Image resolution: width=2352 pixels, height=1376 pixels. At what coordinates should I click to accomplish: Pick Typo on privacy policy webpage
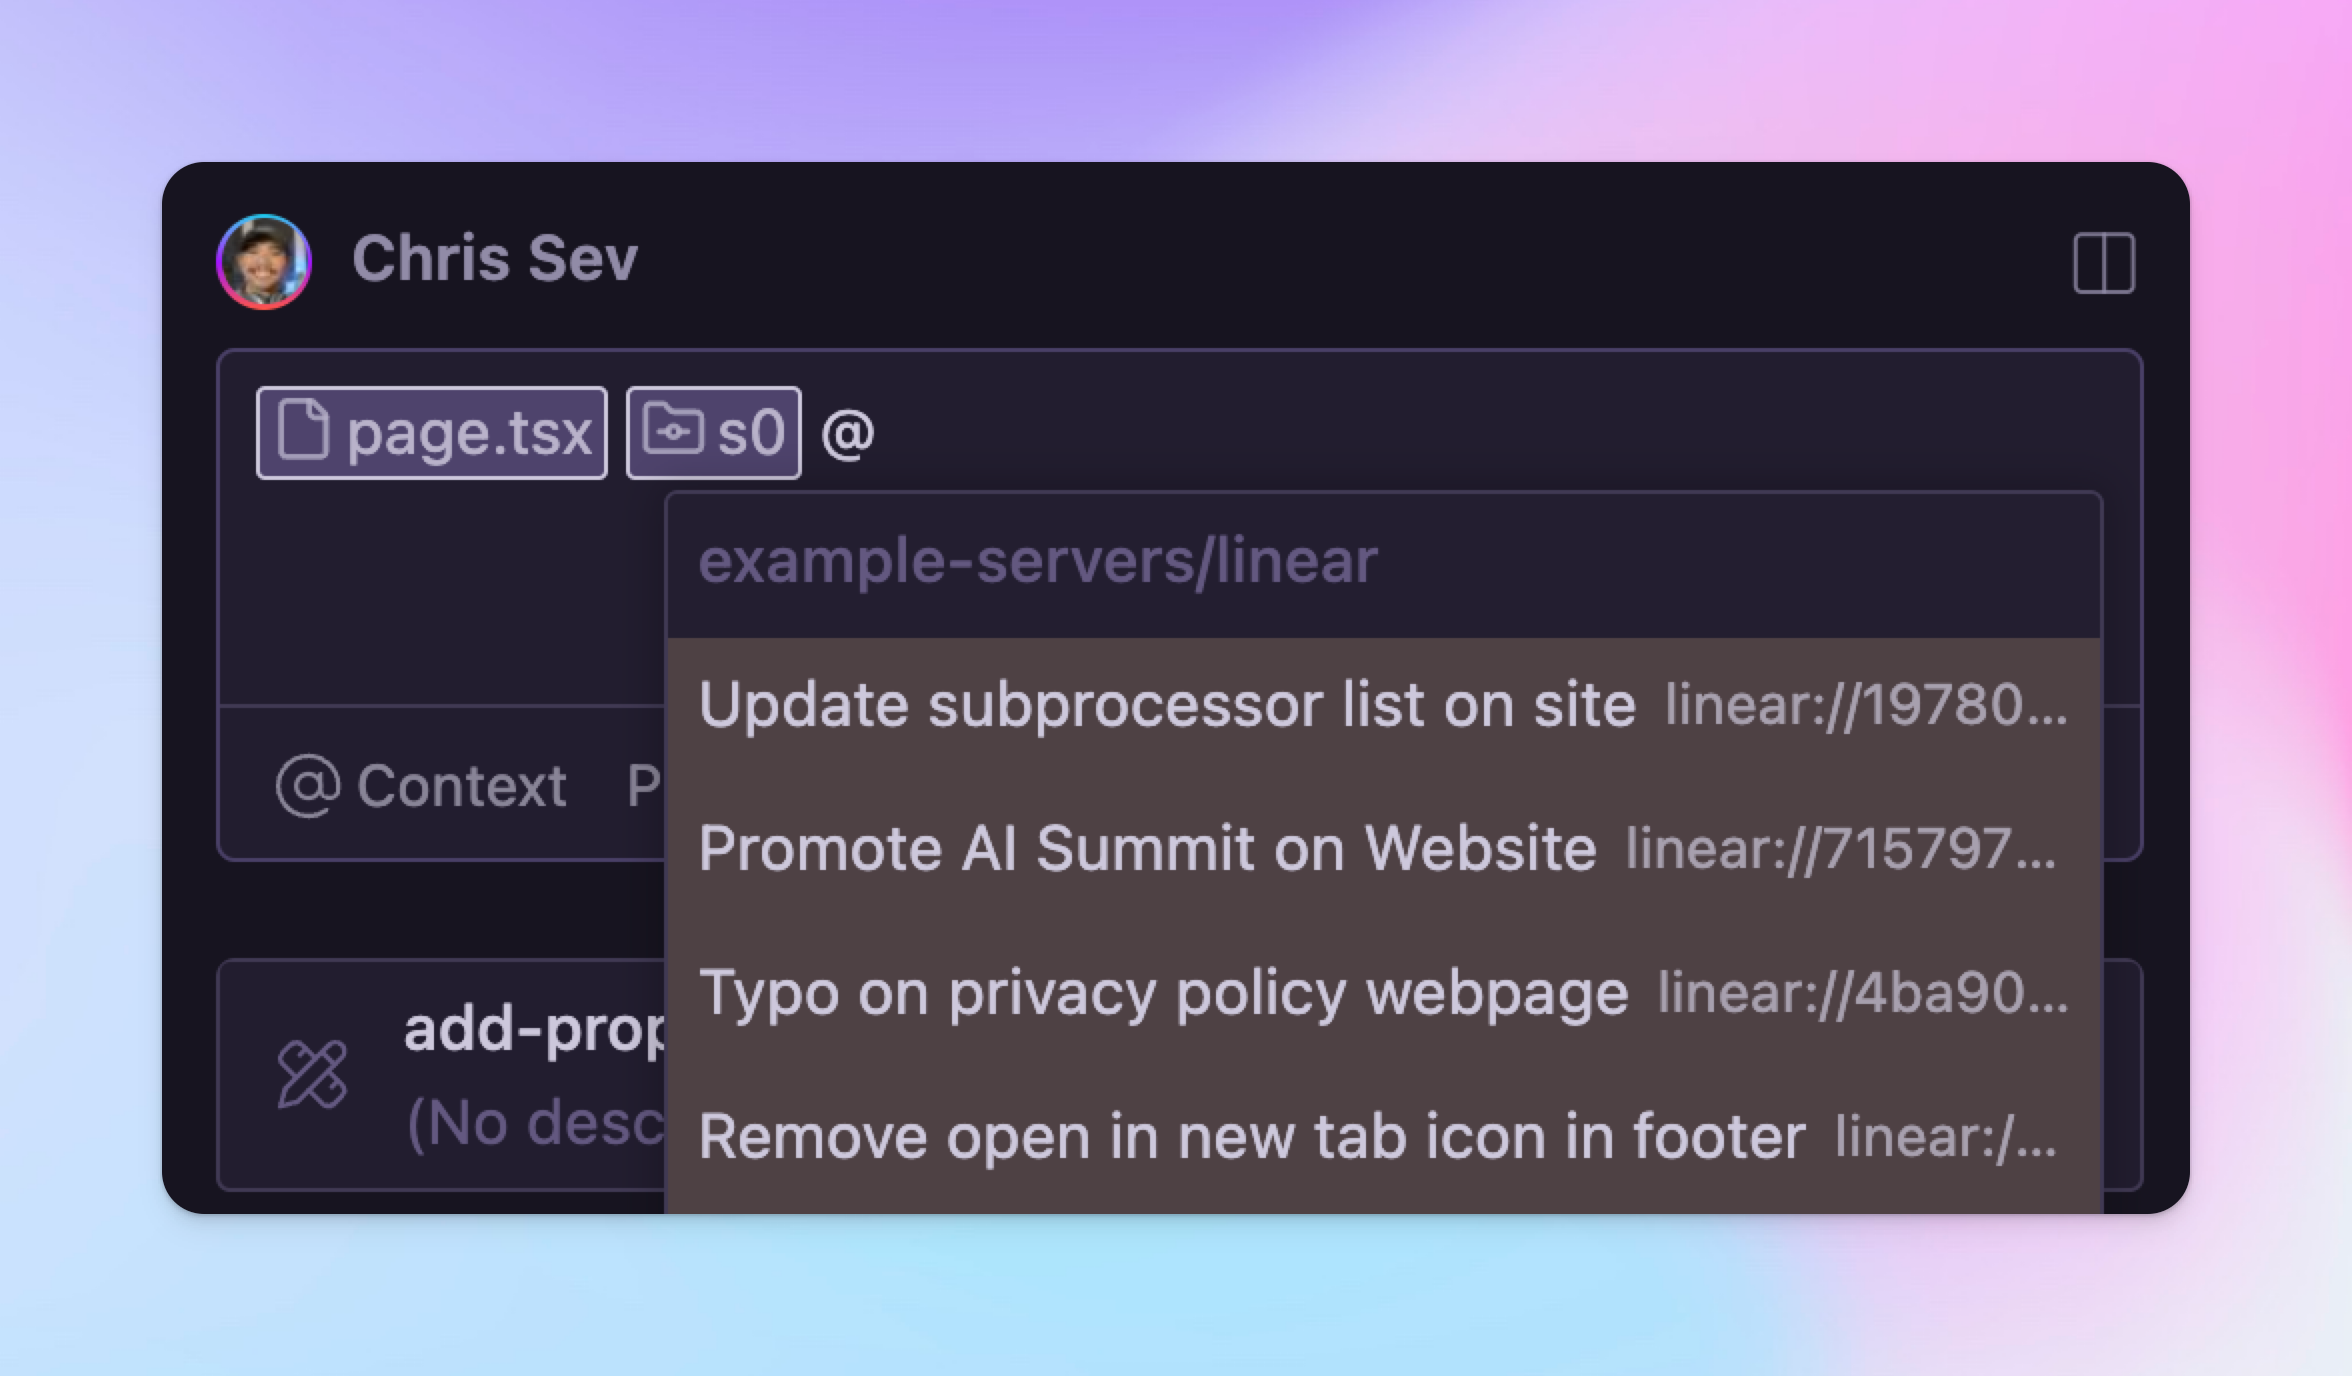point(1384,993)
